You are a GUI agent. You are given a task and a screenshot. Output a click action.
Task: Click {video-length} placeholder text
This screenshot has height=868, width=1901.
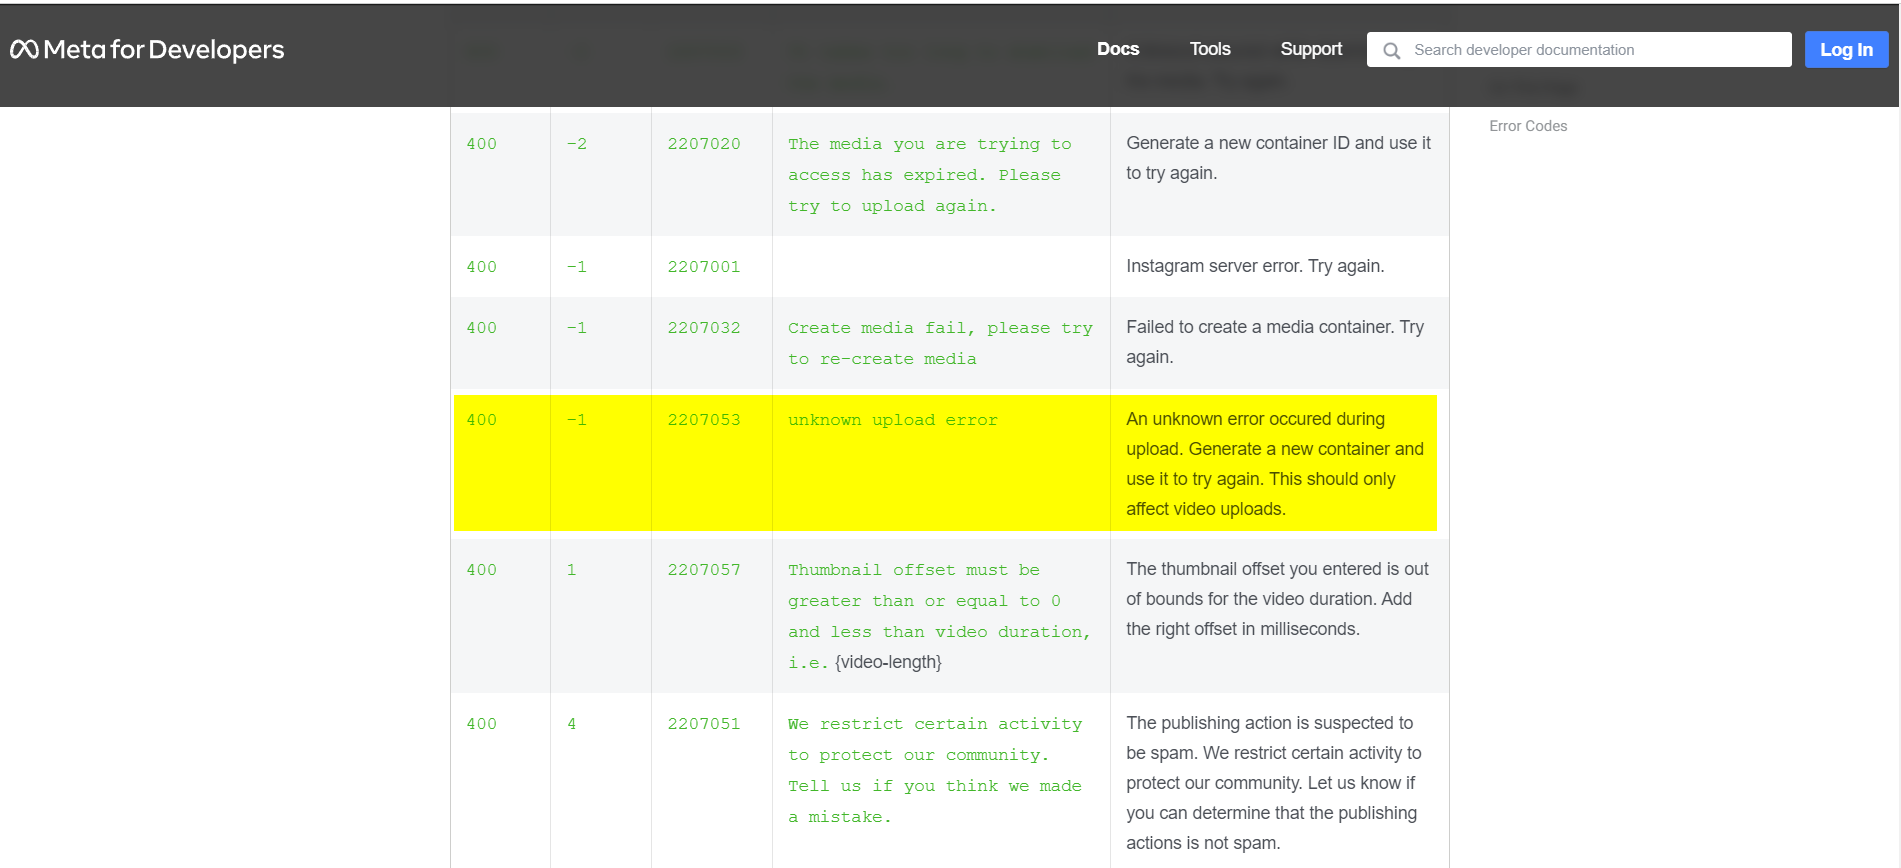(x=888, y=662)
